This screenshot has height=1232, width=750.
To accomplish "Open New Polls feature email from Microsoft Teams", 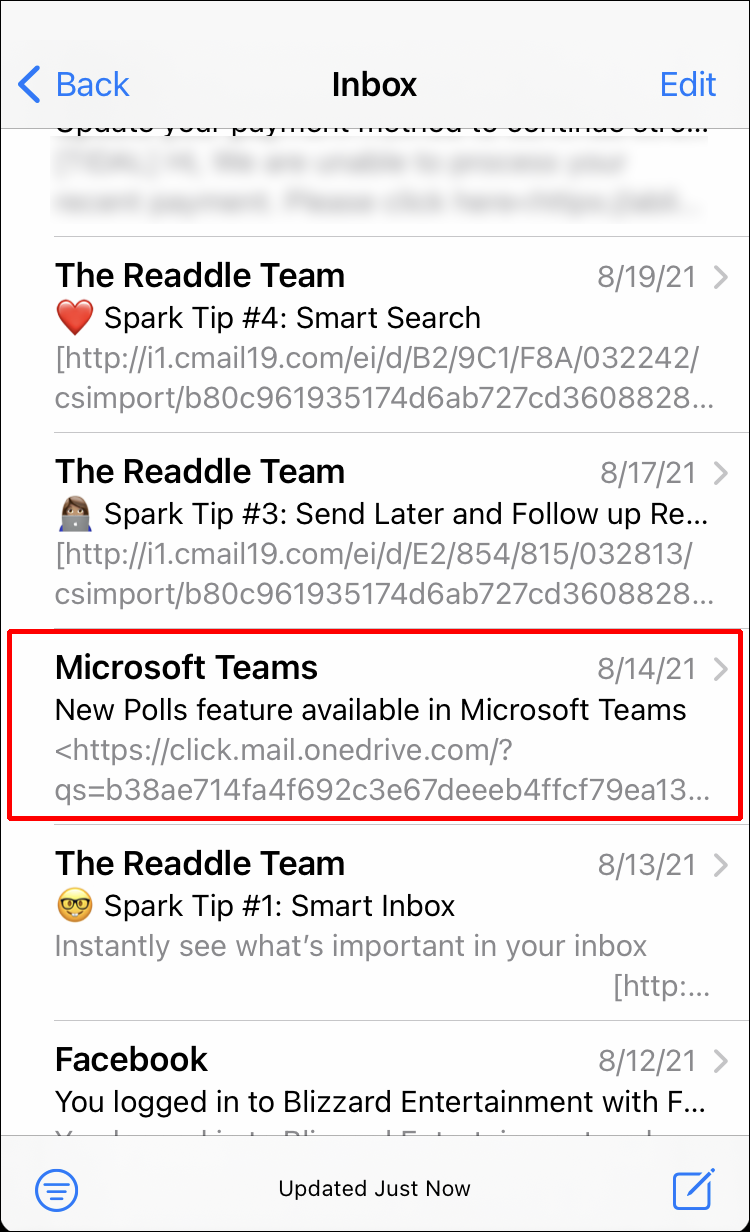I will 370,711.
